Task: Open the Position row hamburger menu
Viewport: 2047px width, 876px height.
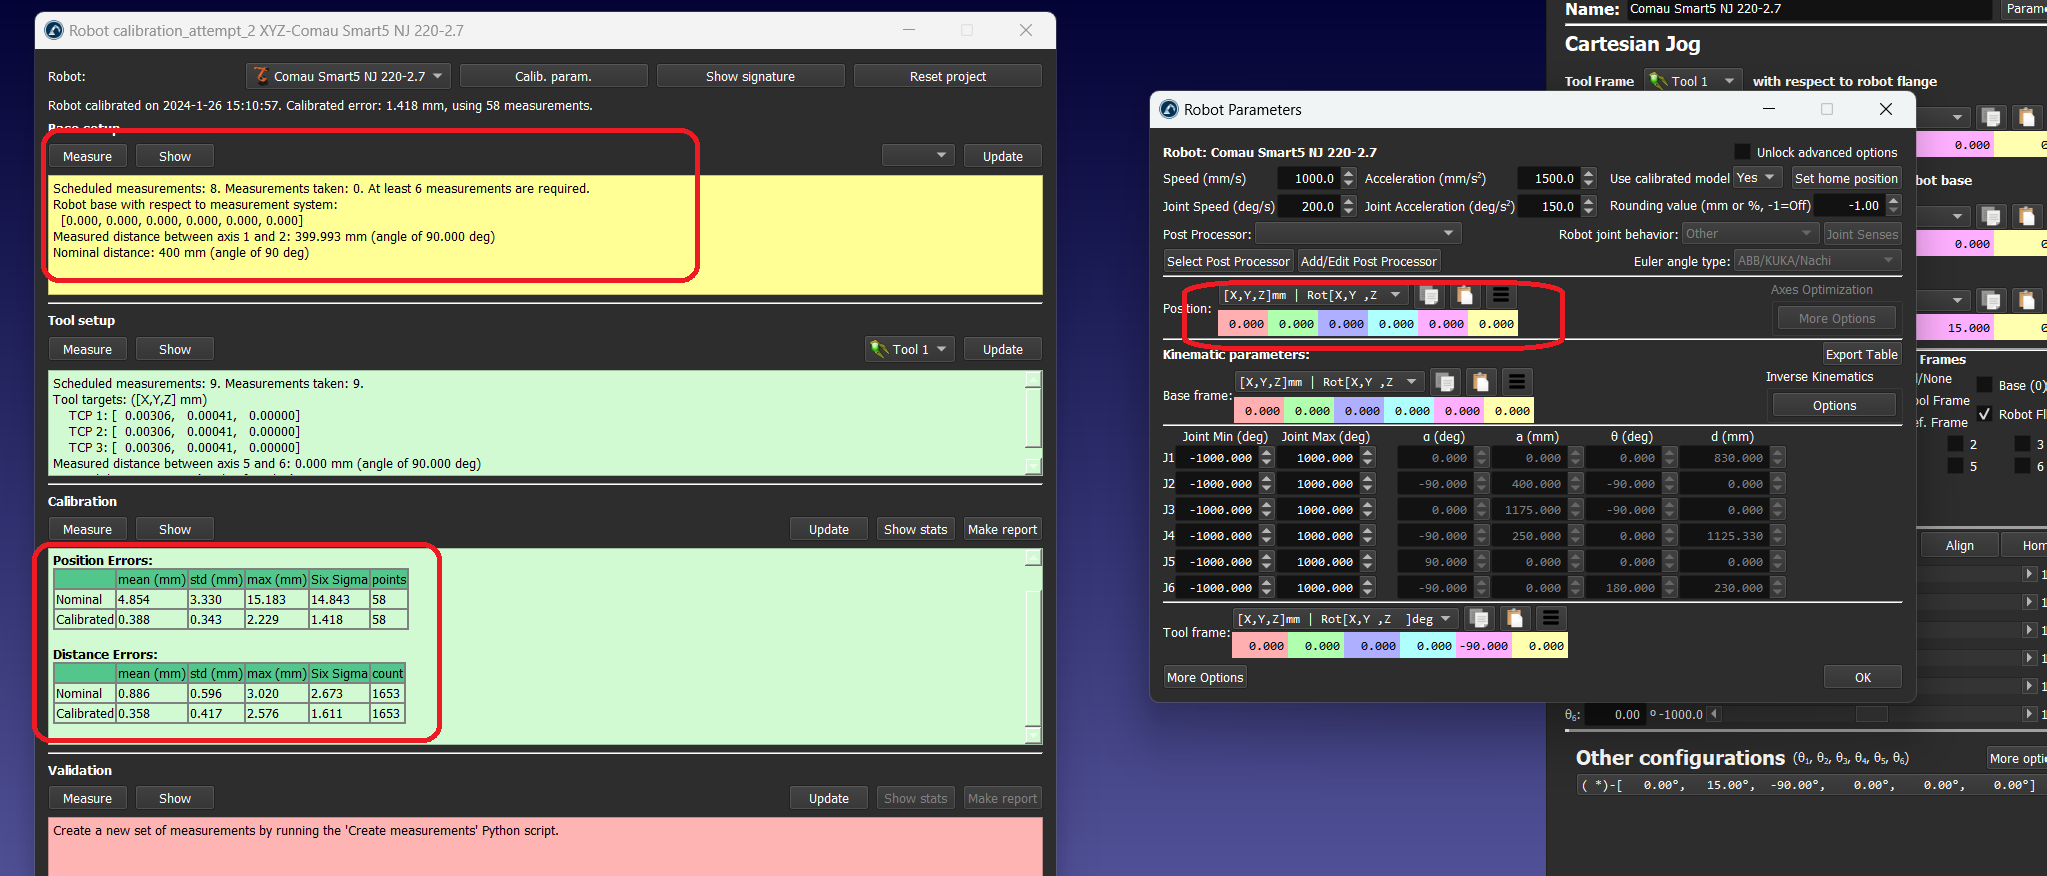Action: [x=1501, y=295]
